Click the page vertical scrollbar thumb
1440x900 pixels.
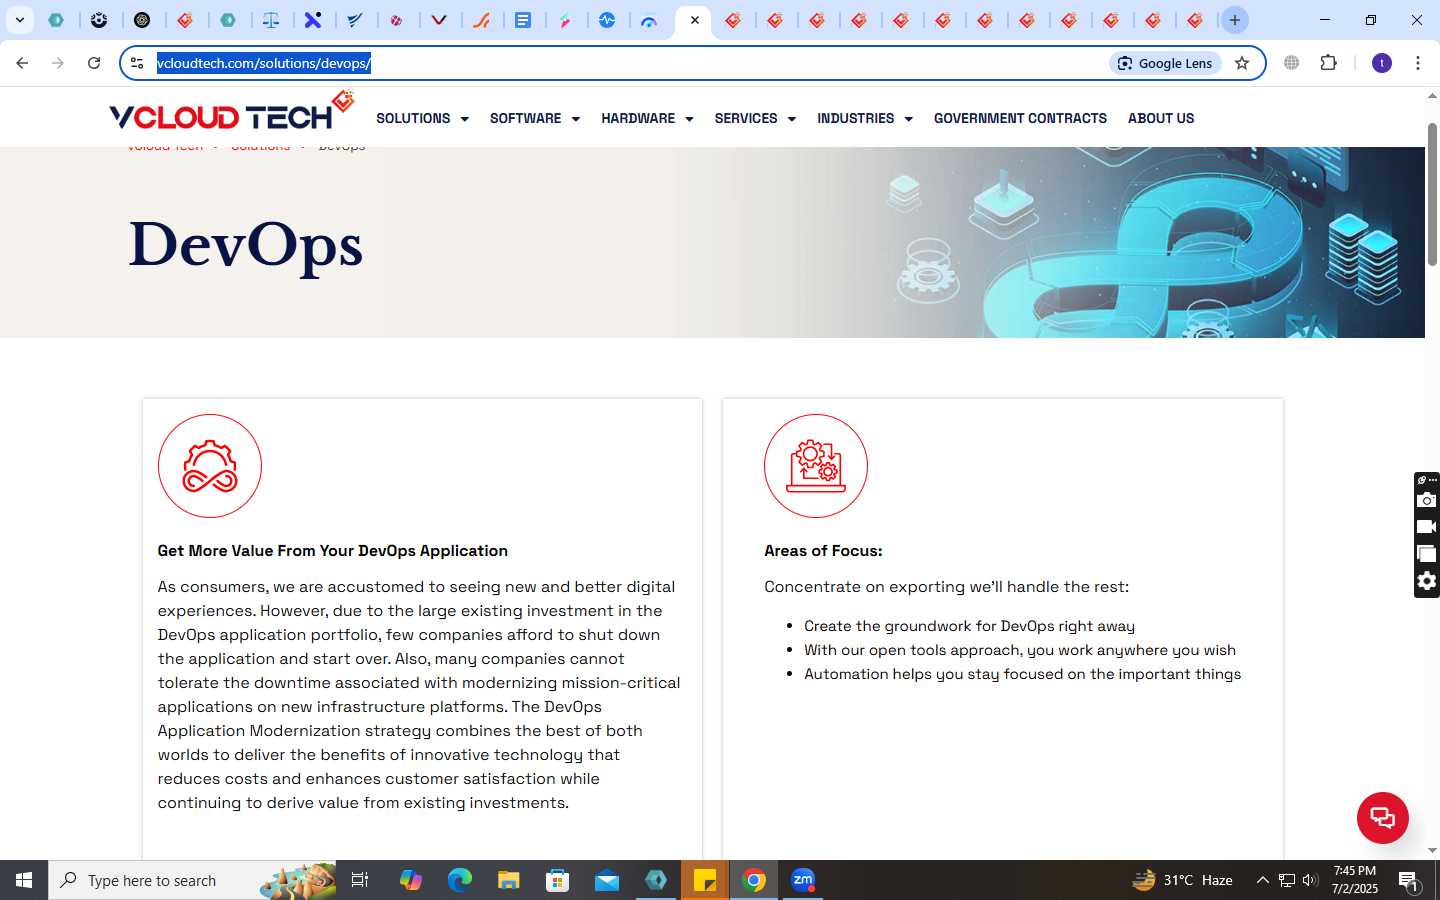(x=1432, y=195)
